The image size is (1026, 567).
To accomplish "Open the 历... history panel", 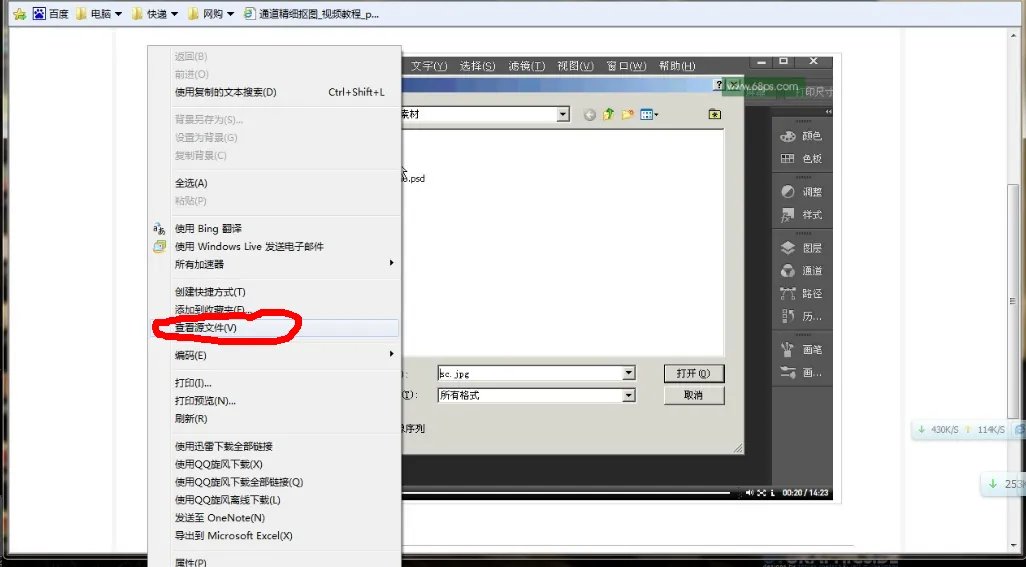I will 802,317.
